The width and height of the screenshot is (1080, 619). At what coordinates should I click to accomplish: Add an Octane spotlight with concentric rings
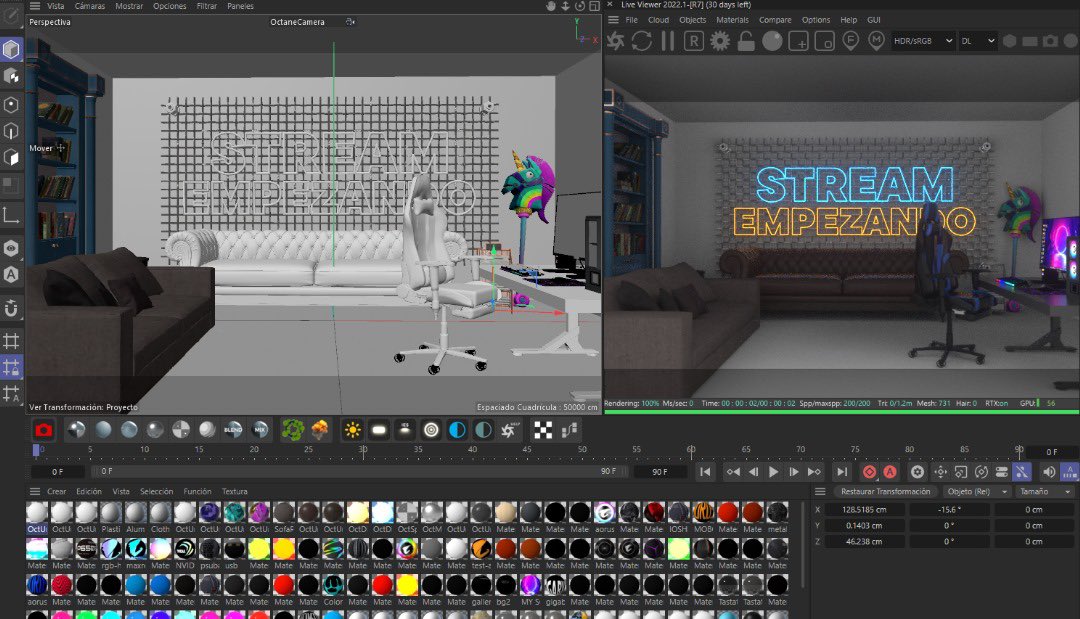click(431, 430)
